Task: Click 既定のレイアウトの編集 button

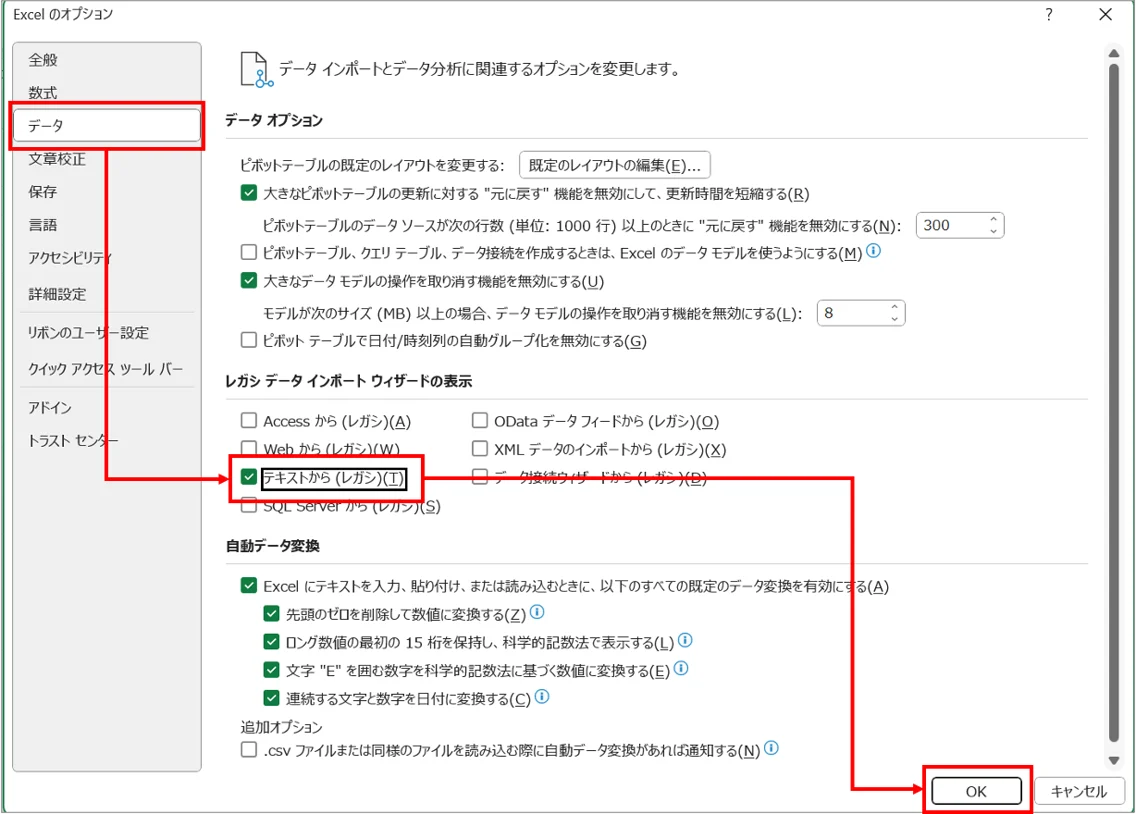Action: (614, 165)
